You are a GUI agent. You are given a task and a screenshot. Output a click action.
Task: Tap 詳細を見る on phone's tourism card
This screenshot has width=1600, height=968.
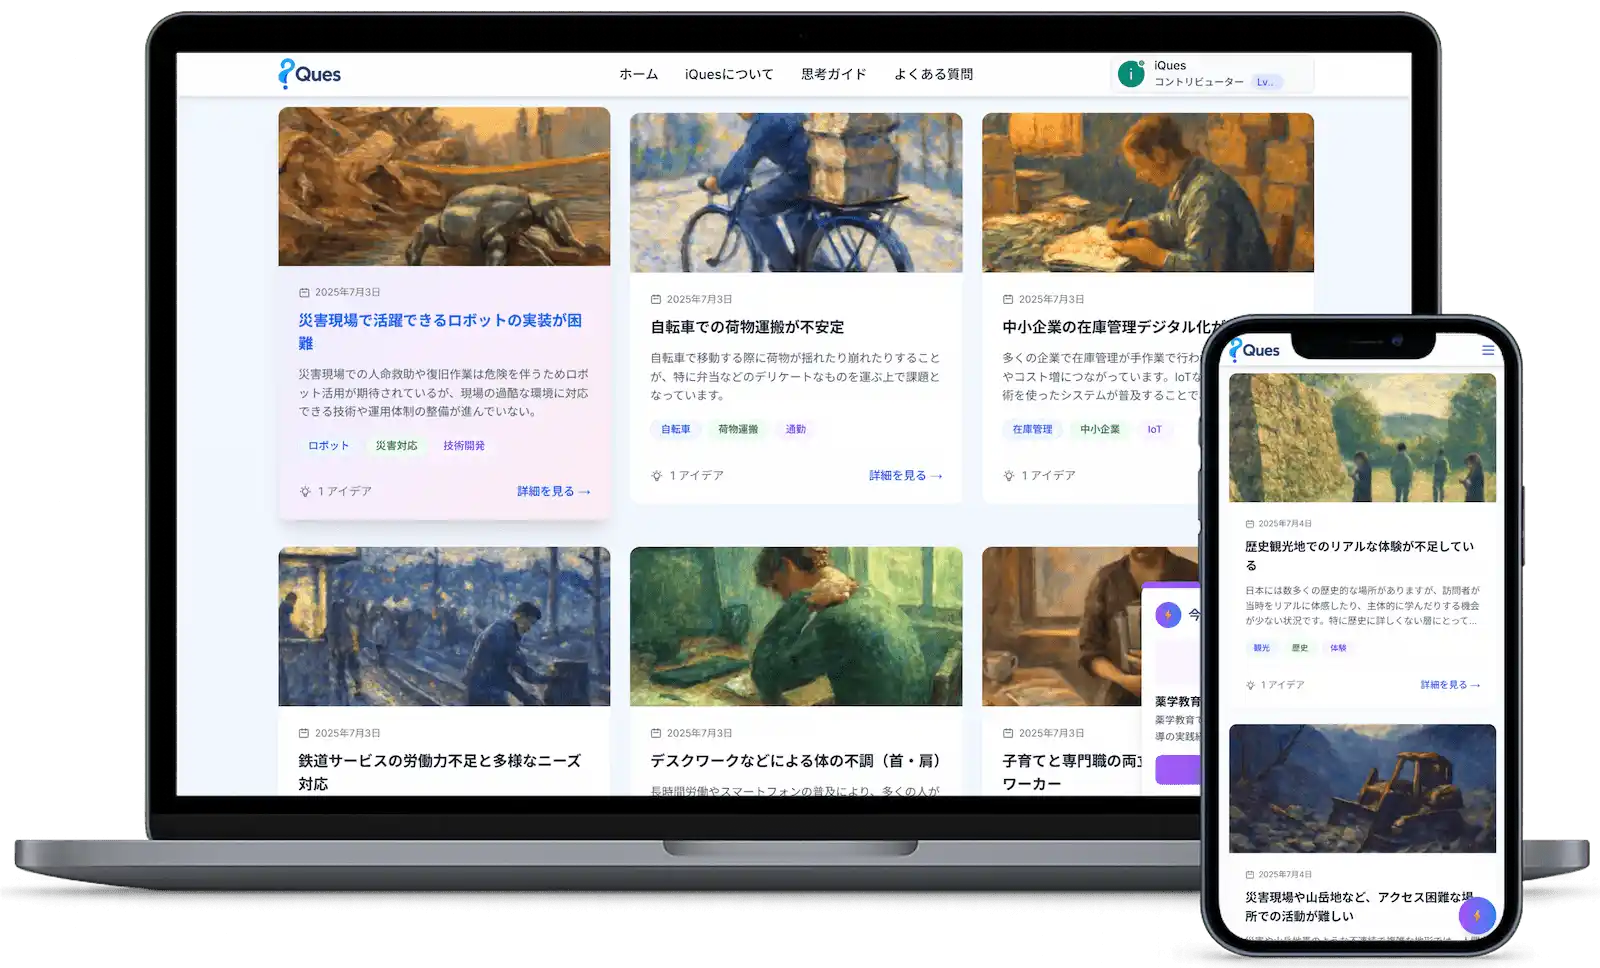[x=1449, y=685]
